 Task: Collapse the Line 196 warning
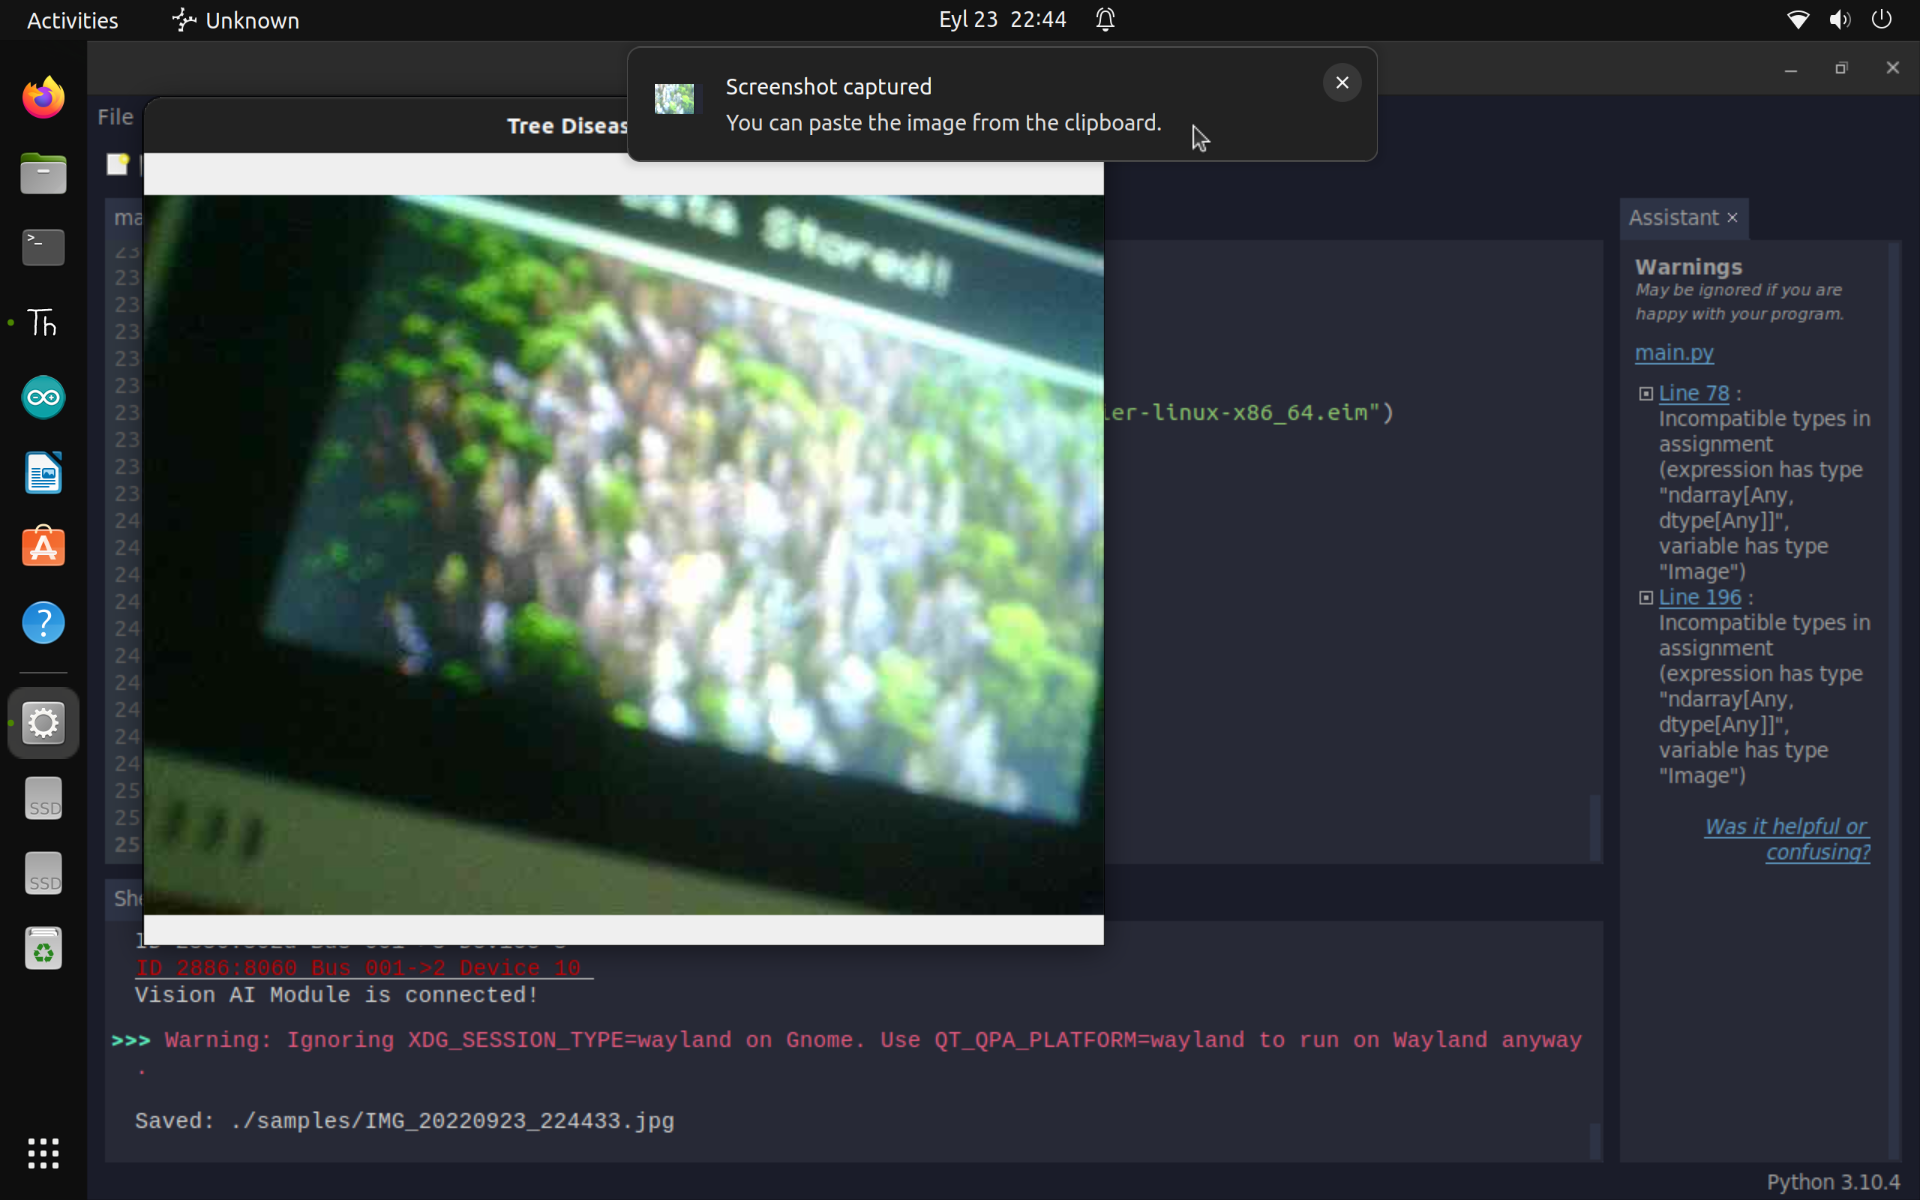click(x=1646, y=598)
